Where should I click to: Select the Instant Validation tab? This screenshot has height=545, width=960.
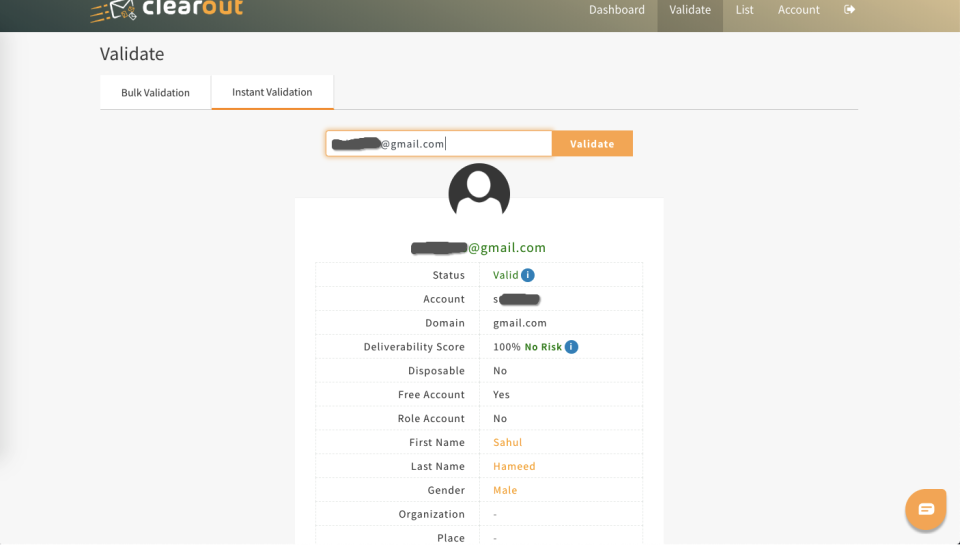point(272,92)
